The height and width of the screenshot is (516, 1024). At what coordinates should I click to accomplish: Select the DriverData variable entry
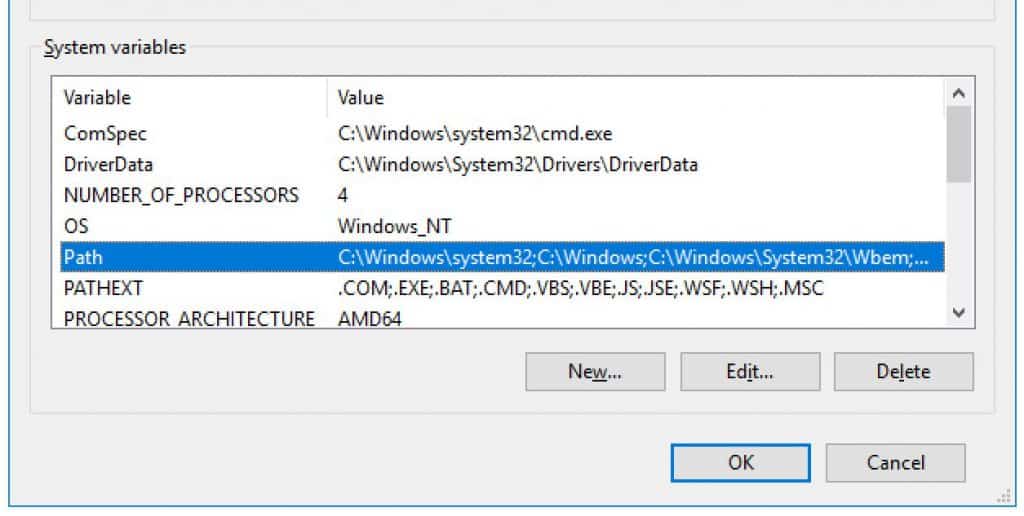pyautogui.click(x=502, y=165)
